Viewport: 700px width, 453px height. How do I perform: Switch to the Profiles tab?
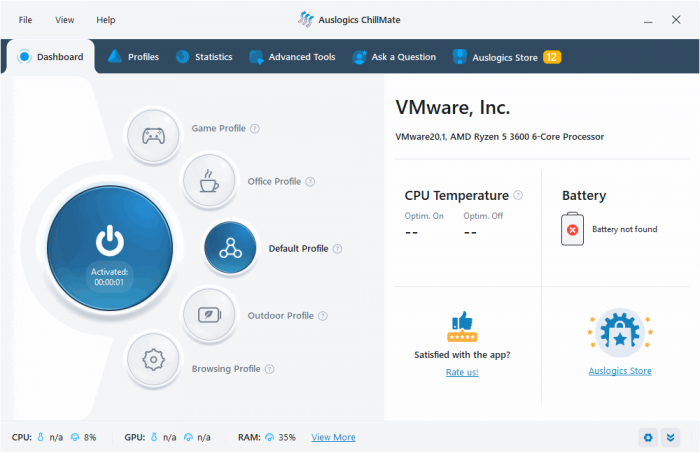[133, 57]
